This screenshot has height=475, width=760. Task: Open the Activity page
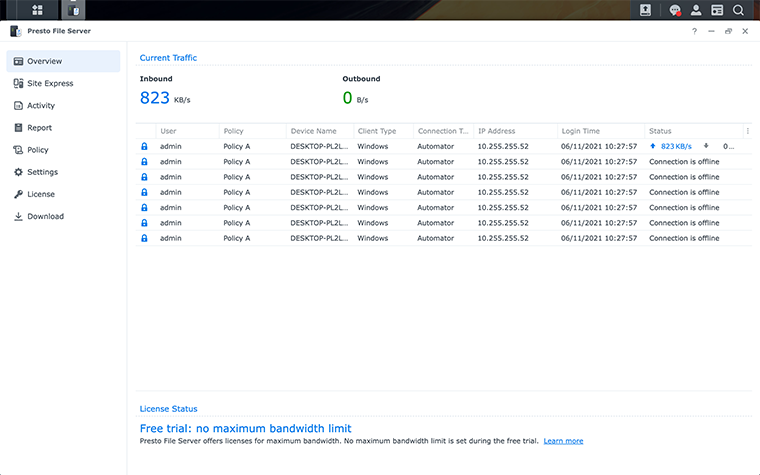click(41, 105)
